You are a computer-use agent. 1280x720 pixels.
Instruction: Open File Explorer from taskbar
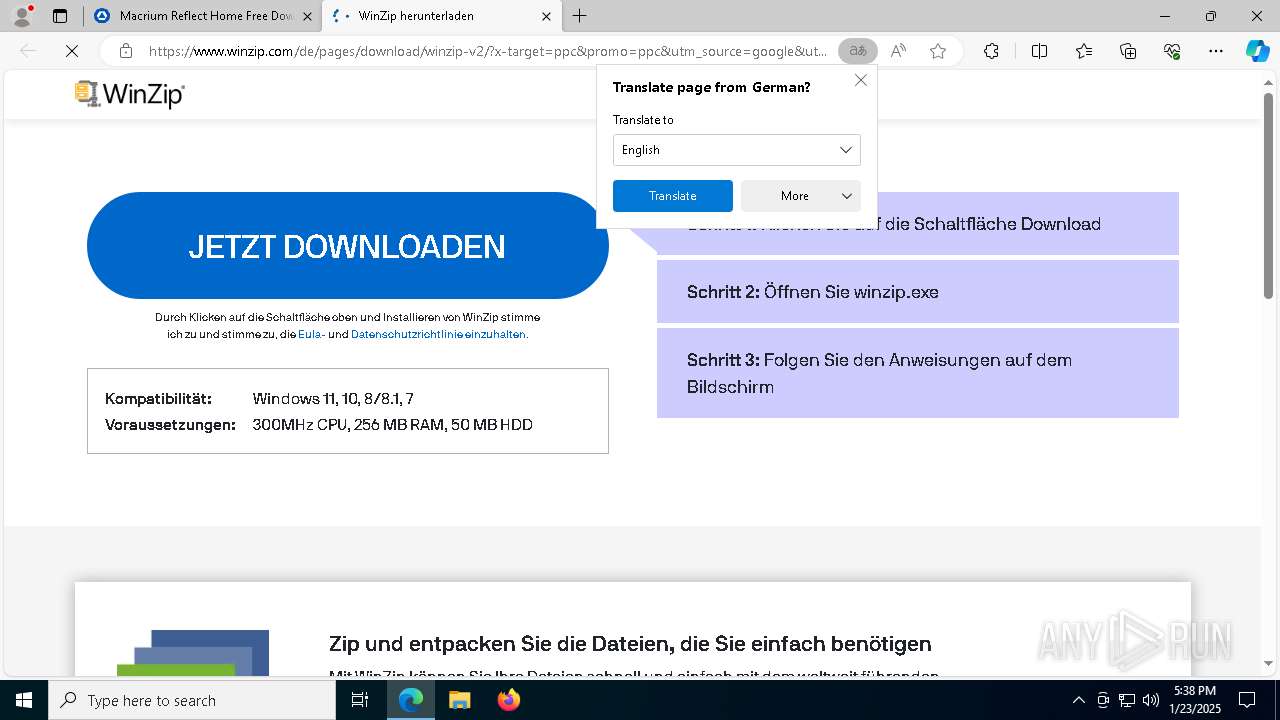pyautogui.click(x=459, y=700)
